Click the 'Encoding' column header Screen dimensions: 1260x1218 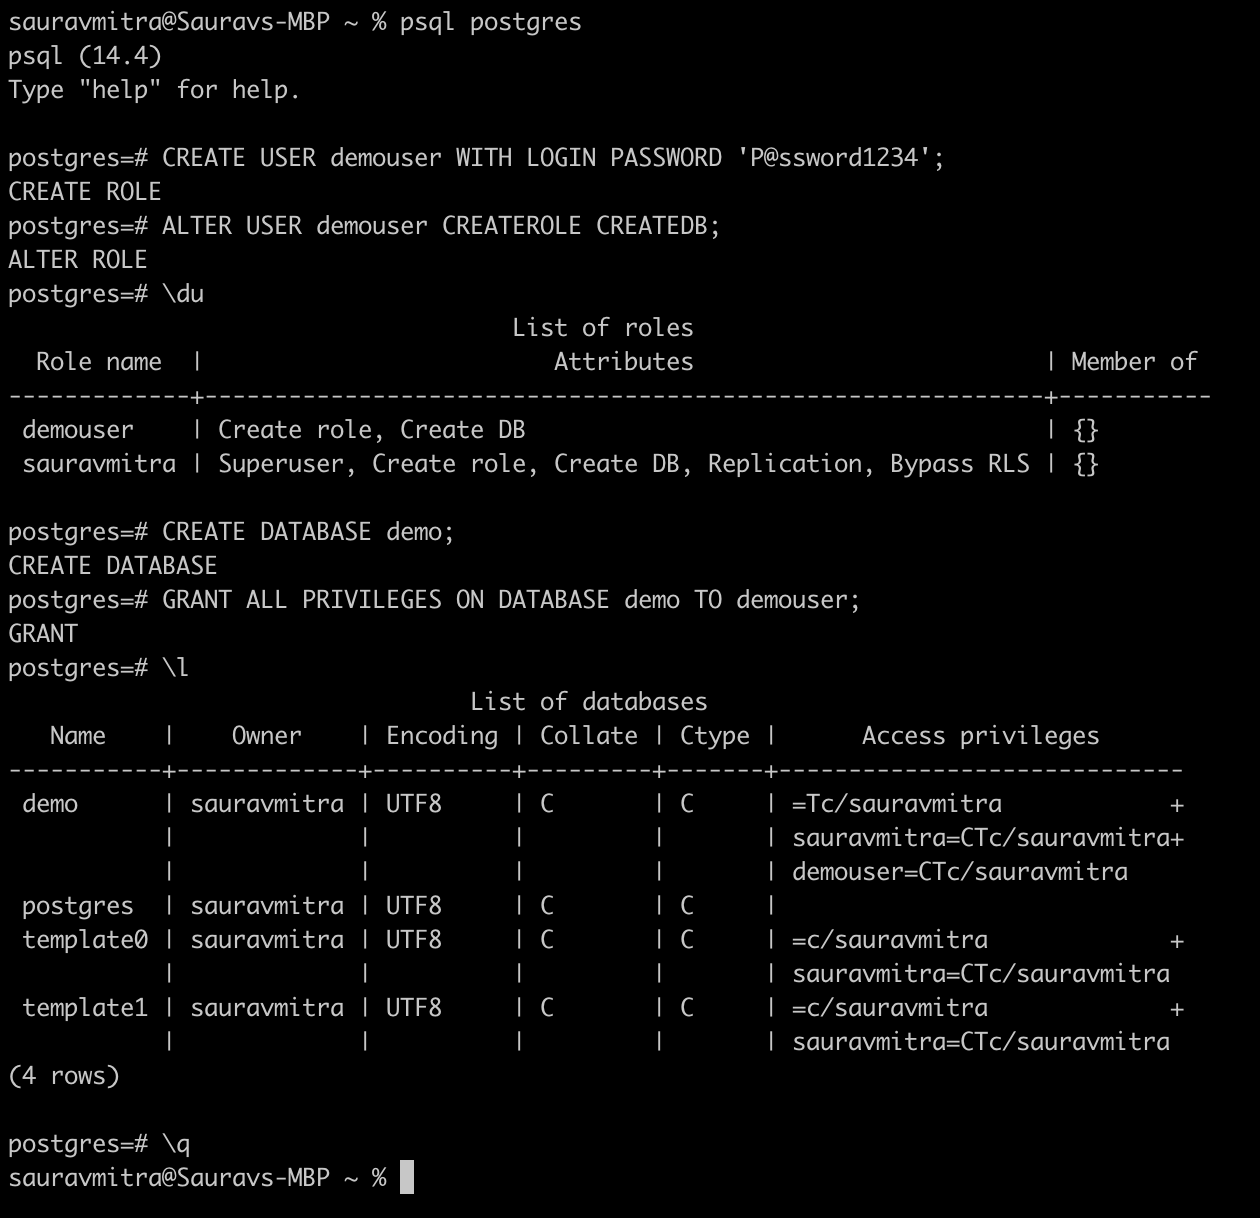[x=441, y=736]
